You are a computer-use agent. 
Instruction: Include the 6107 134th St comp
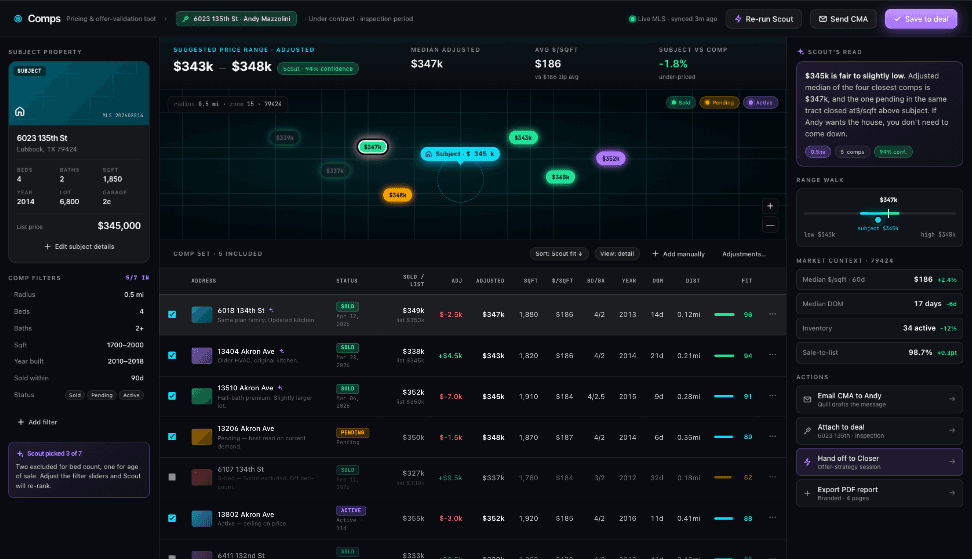point(172,477)
